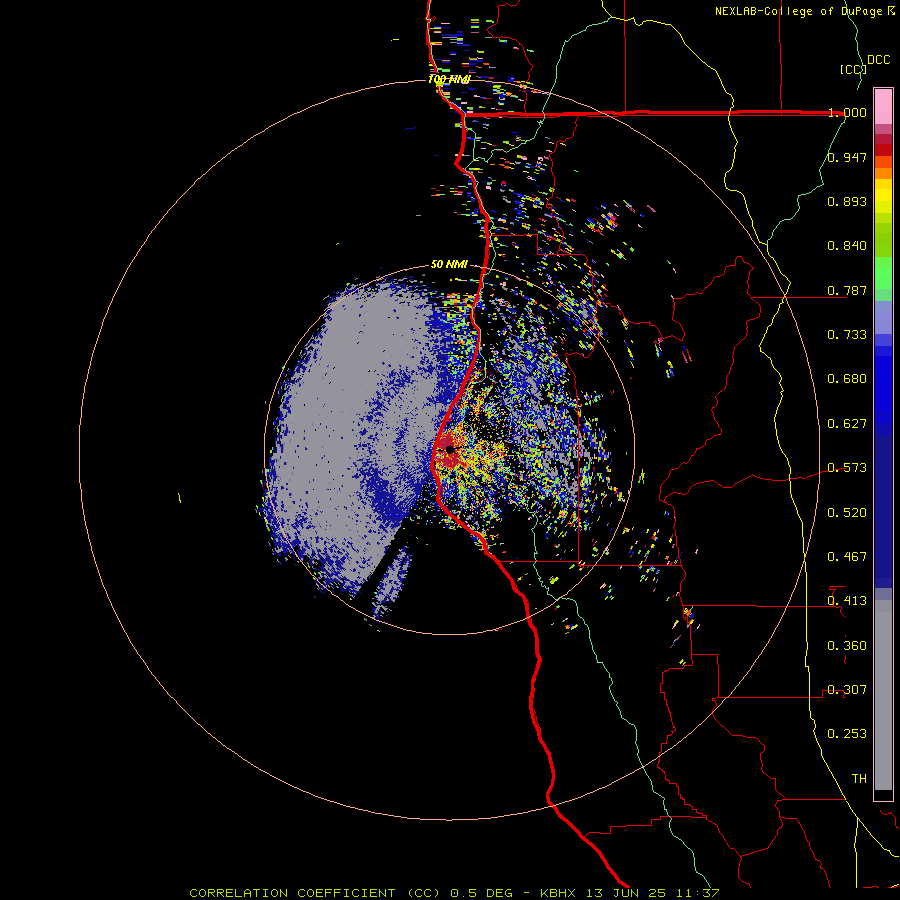Image resolution: width=900 pixels, height=900 pixels.
Task: Select the 0.733 legend value
Action: pos(847,335)
